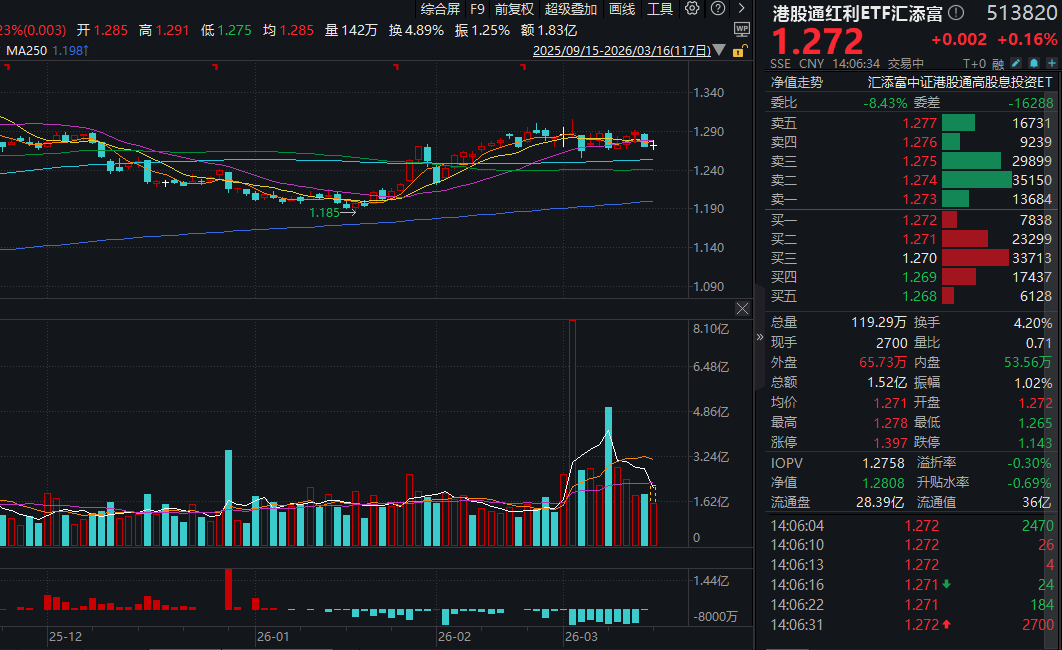Click the pencil note icon beside 融
Screen dimensions: 1062x650
[x=1000, y=62]
